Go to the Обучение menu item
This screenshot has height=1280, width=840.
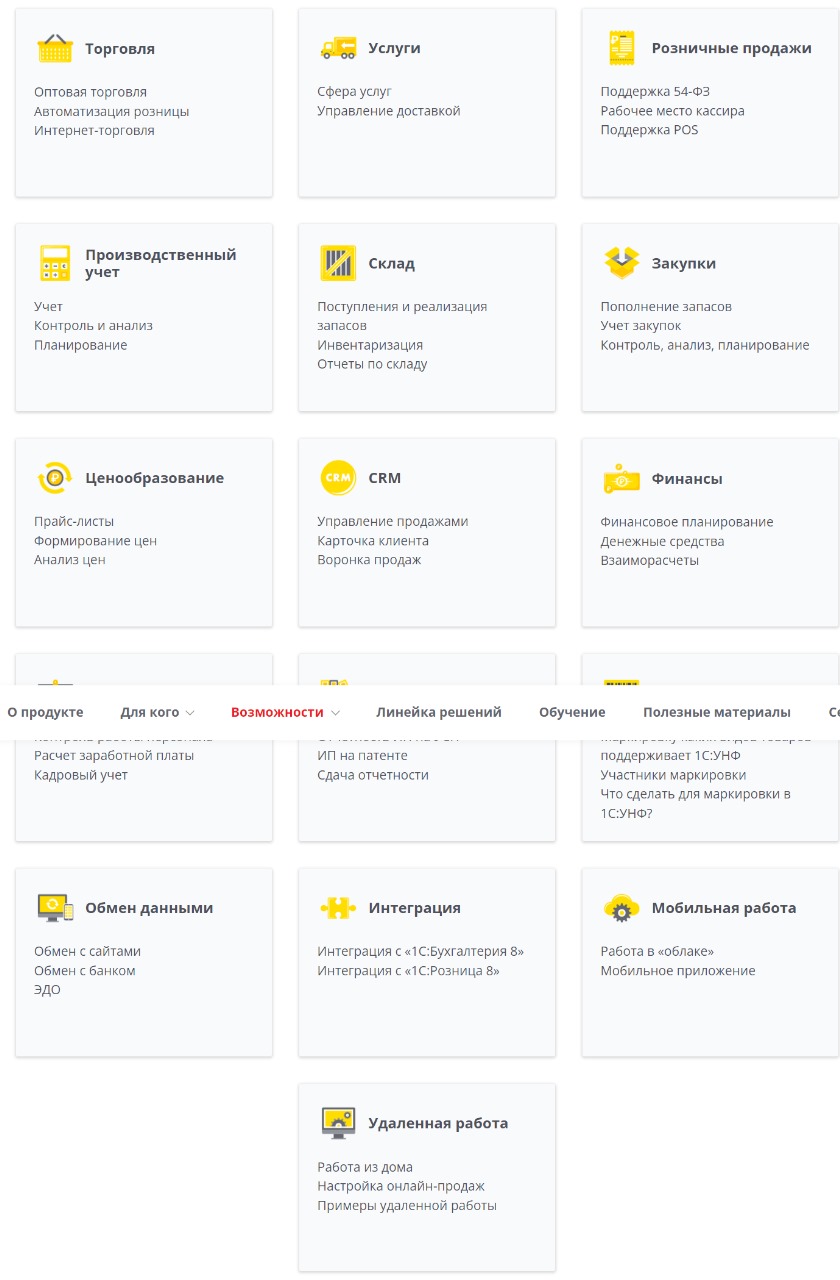(572, 712)
